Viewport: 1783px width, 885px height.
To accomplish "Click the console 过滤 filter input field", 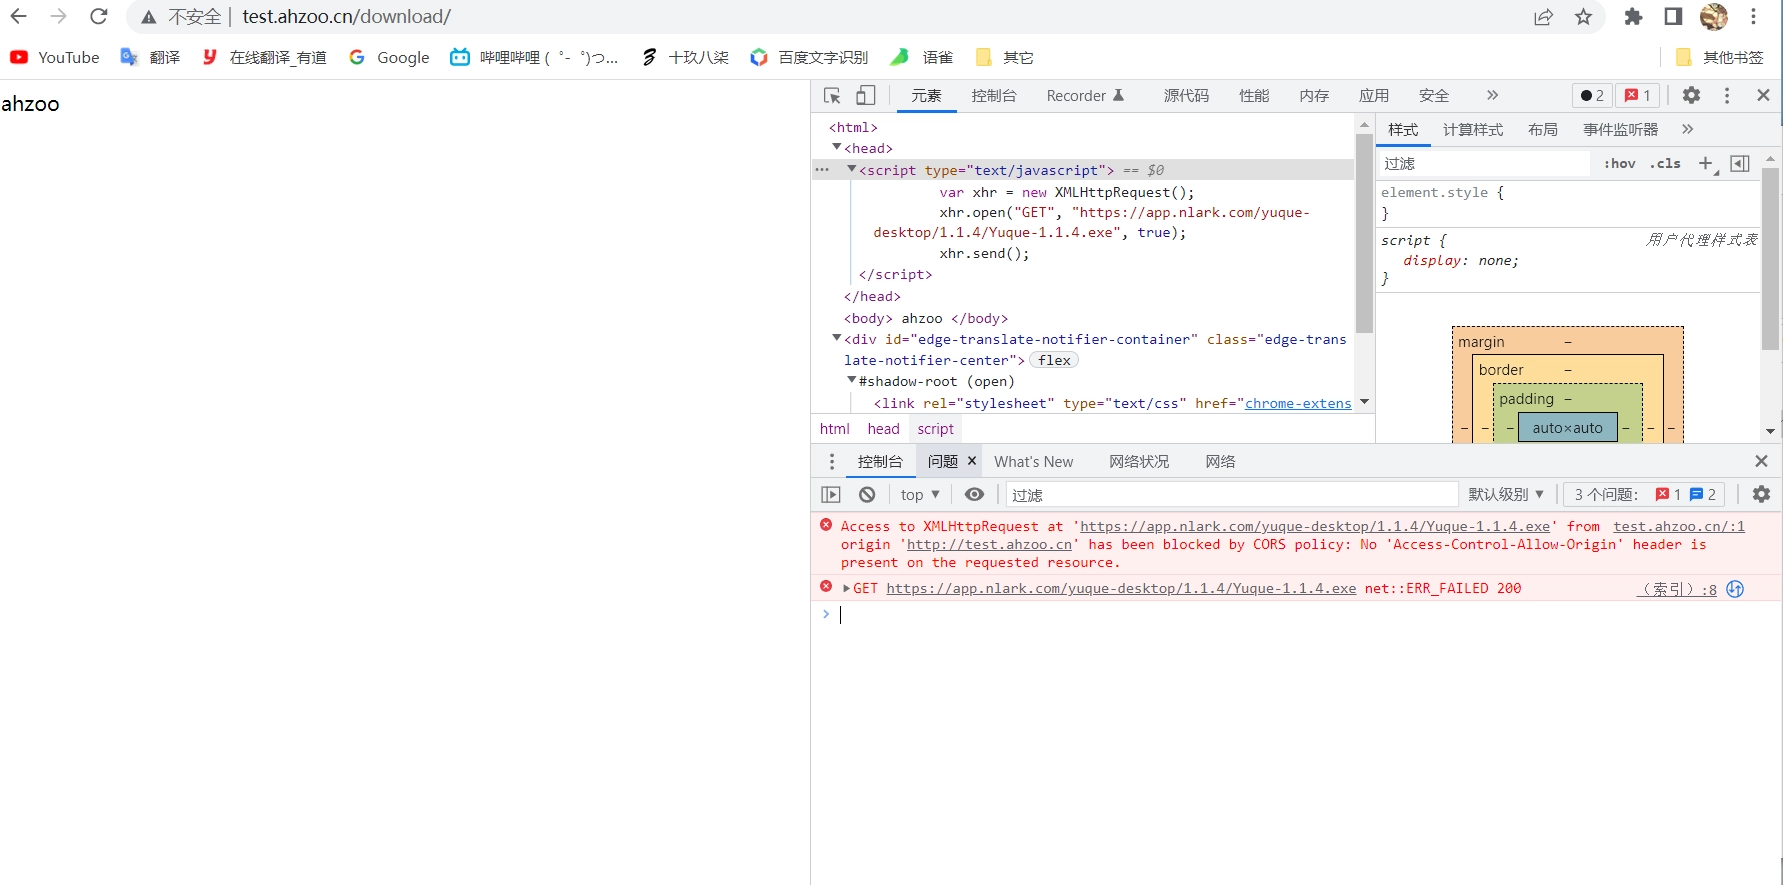I will pyautogui.click(x=1230, y=495).
